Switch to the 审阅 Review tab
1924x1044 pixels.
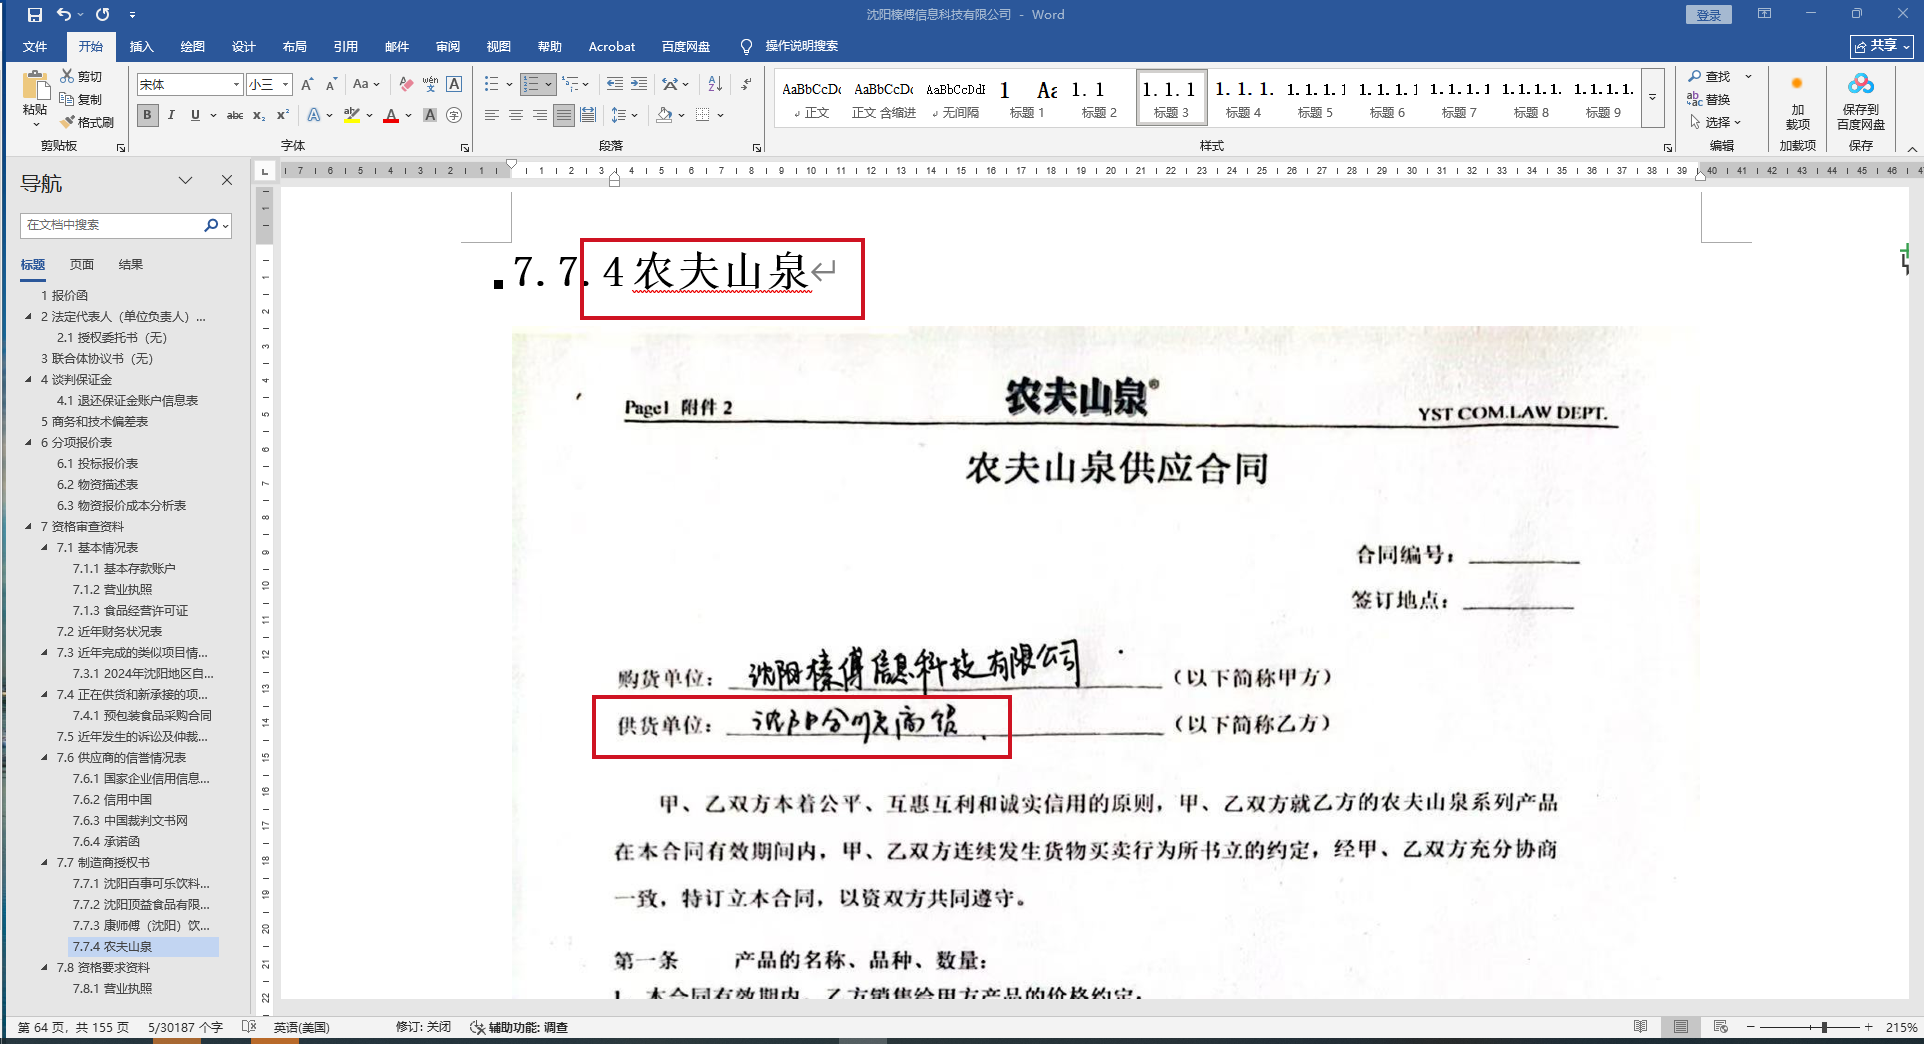tap(447, 46)
